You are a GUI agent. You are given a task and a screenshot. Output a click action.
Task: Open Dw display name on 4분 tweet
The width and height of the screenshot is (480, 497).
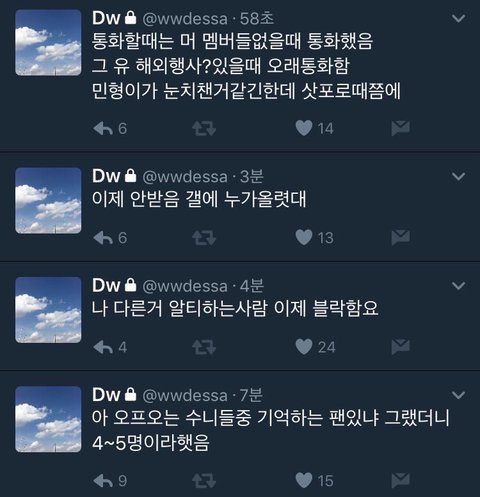106,285
